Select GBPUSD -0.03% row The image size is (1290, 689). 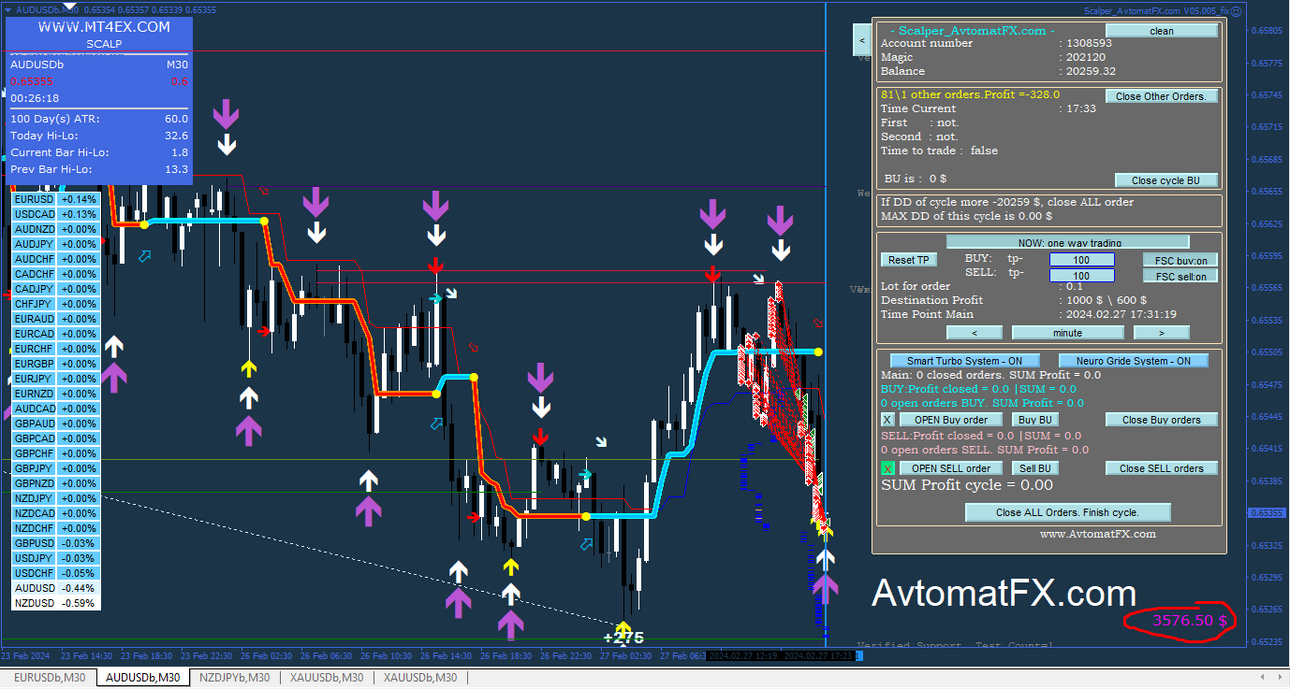click(x=55, y=544)
